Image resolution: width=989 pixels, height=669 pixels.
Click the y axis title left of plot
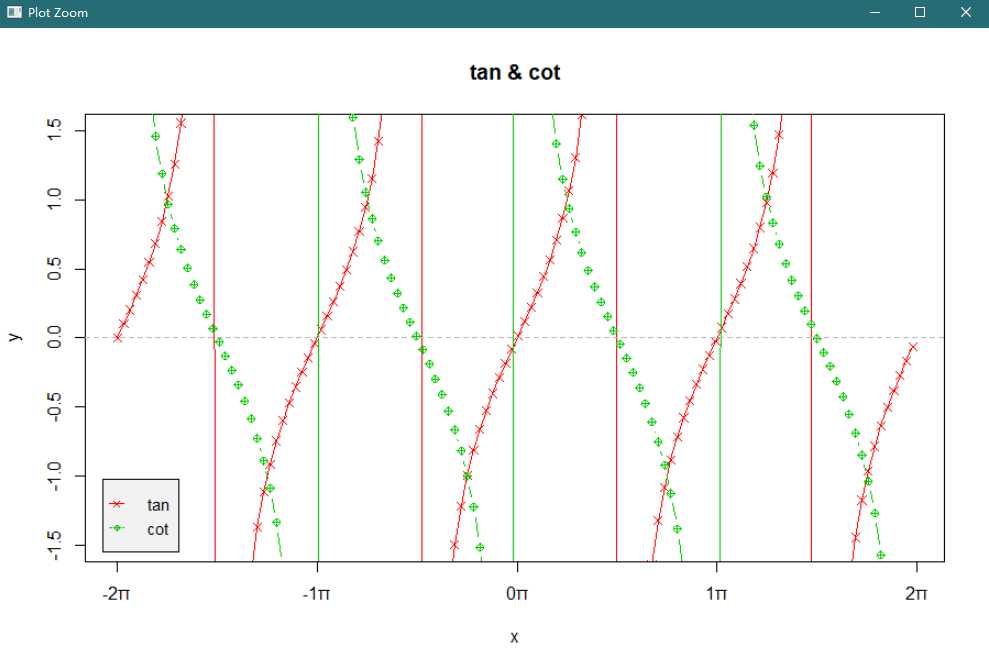pyautogui.click(x=15, y=337)
